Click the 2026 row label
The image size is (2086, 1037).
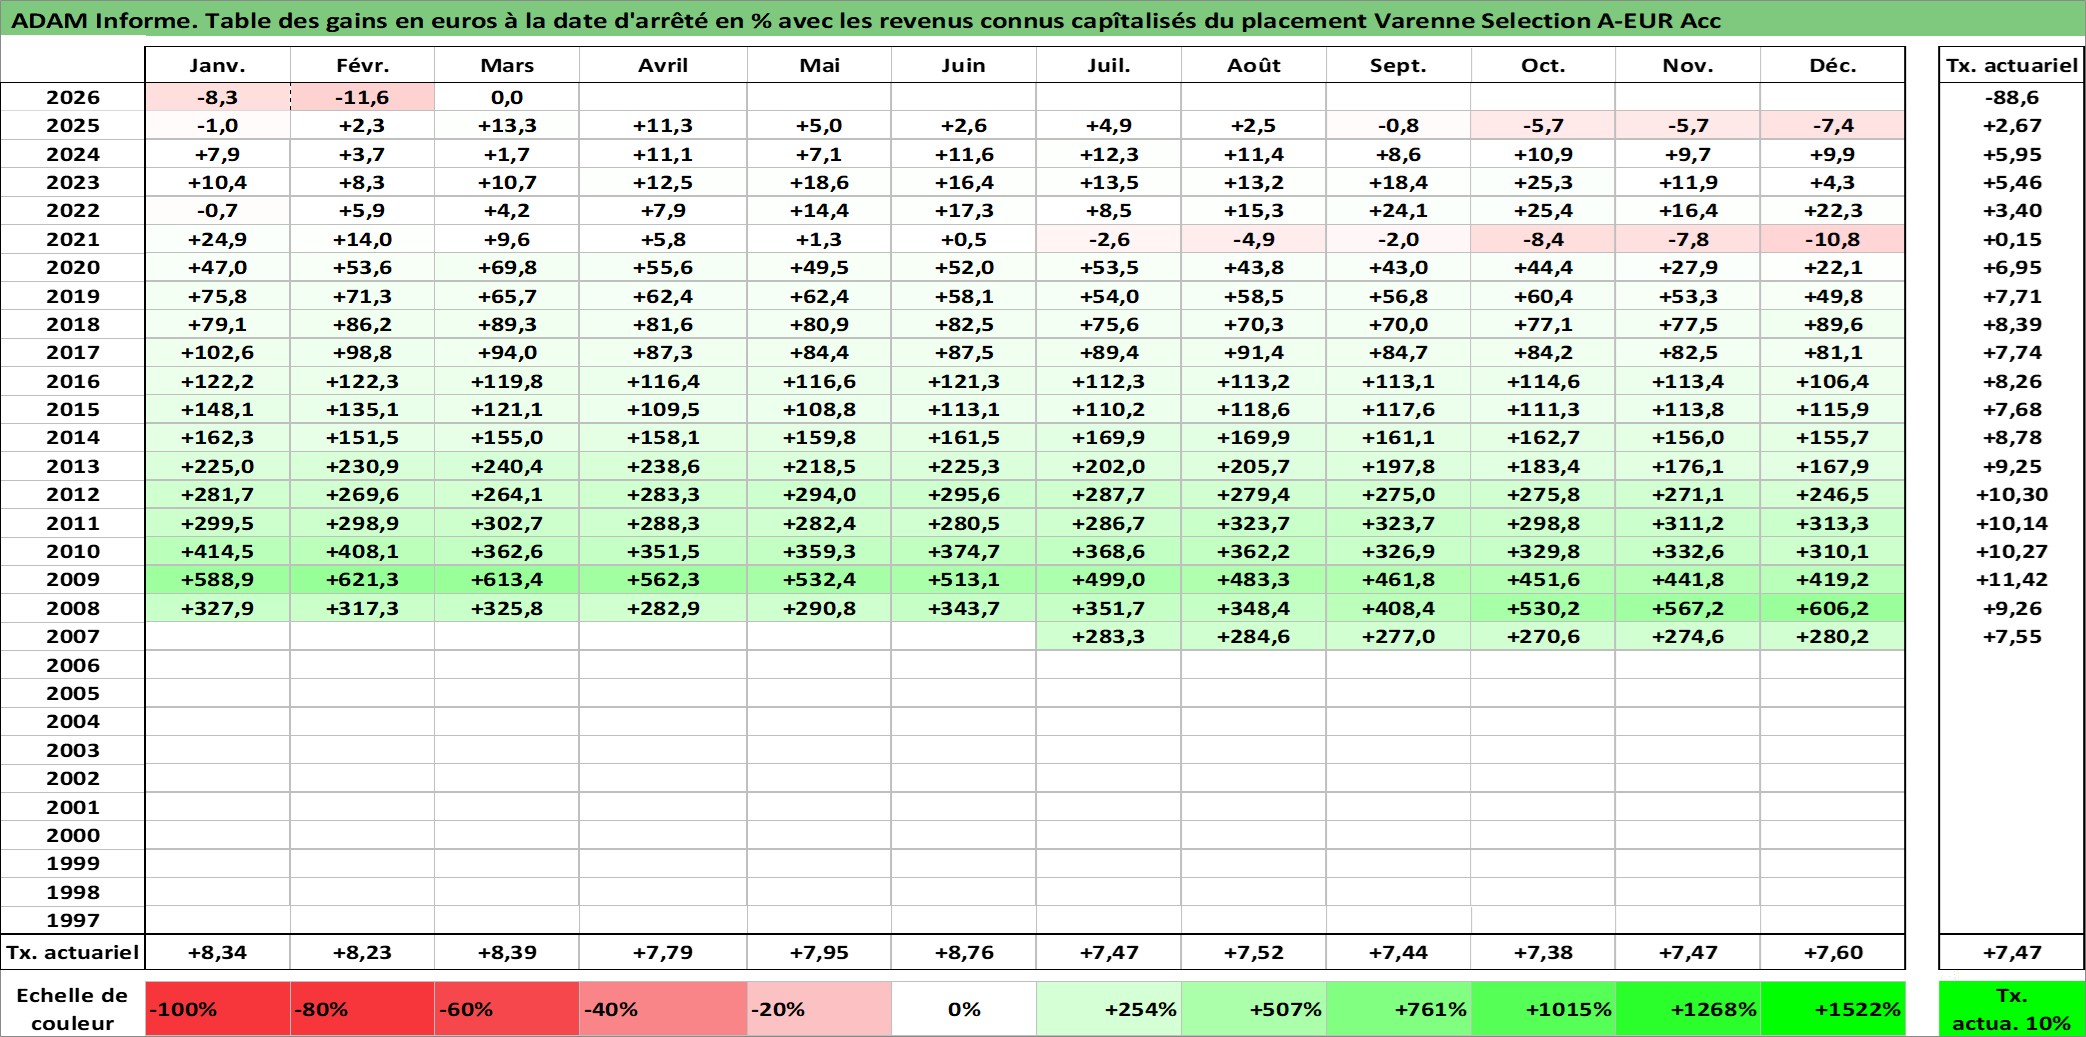coord(73,97)
